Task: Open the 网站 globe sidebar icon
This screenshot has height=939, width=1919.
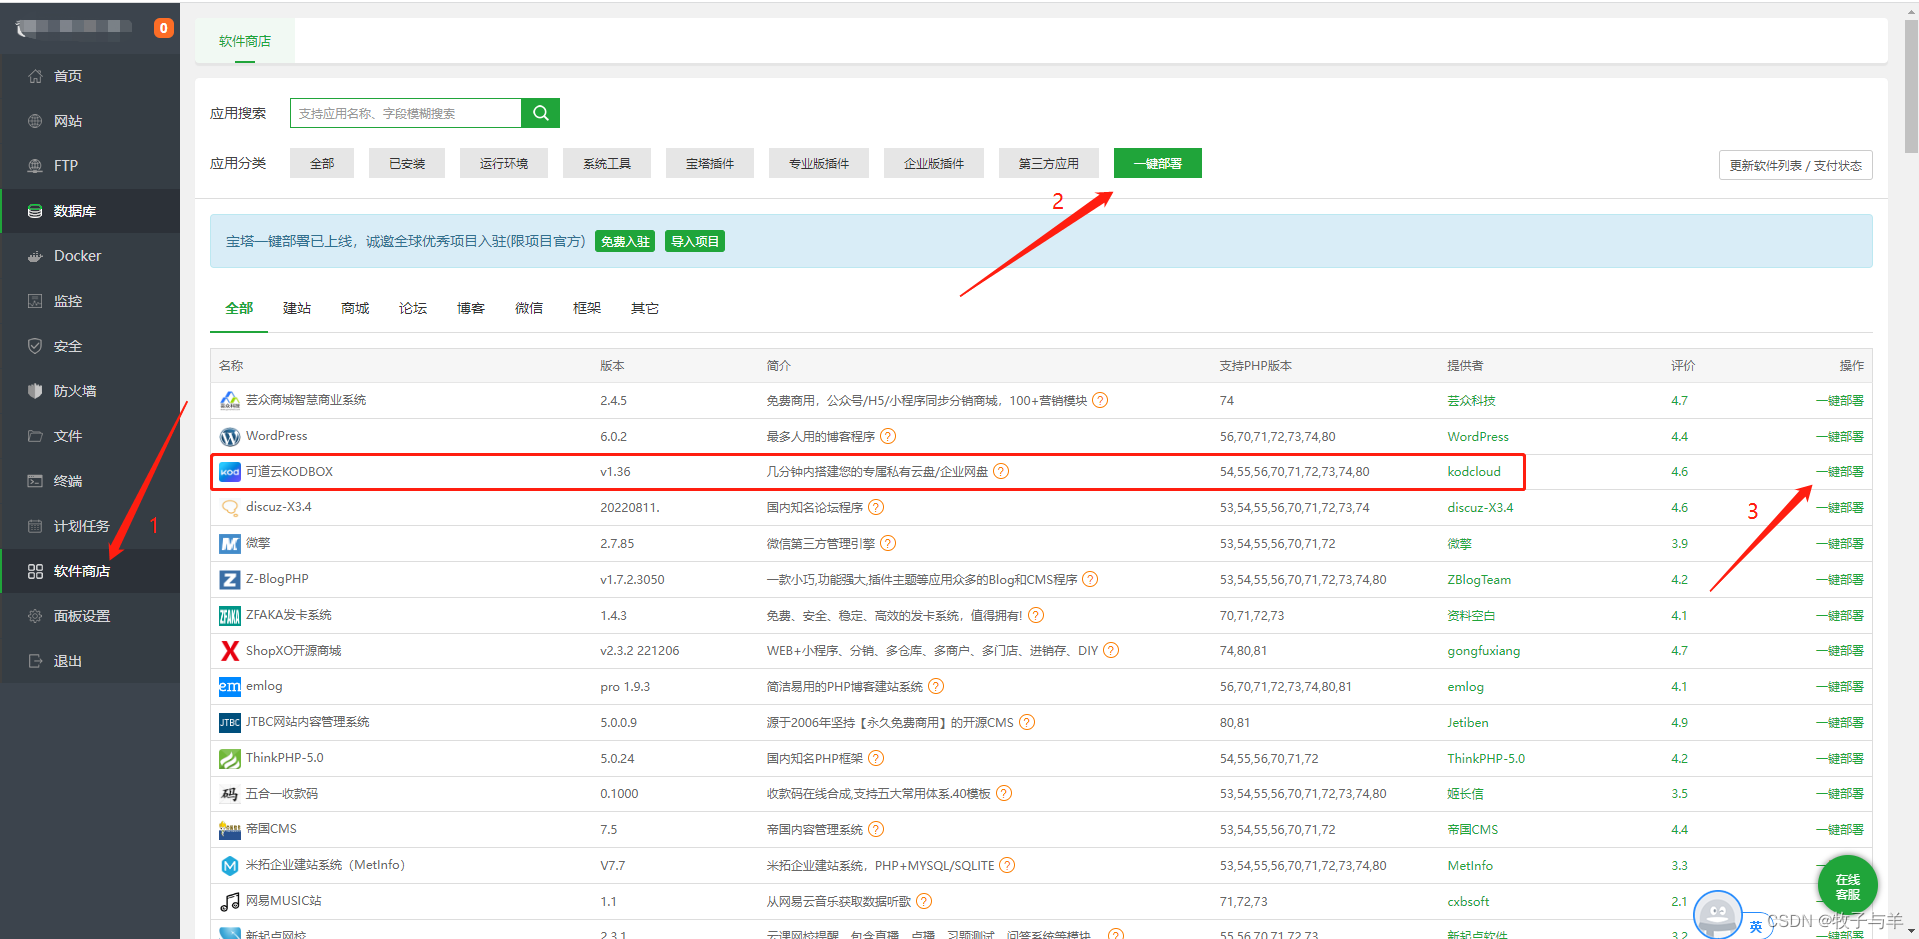Action: point(35,121)
